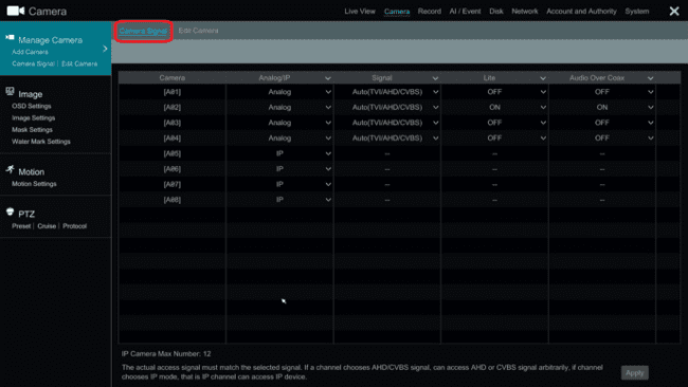Open PTZ Preset settings
This screenshot has height=387, width=688.
21,226
